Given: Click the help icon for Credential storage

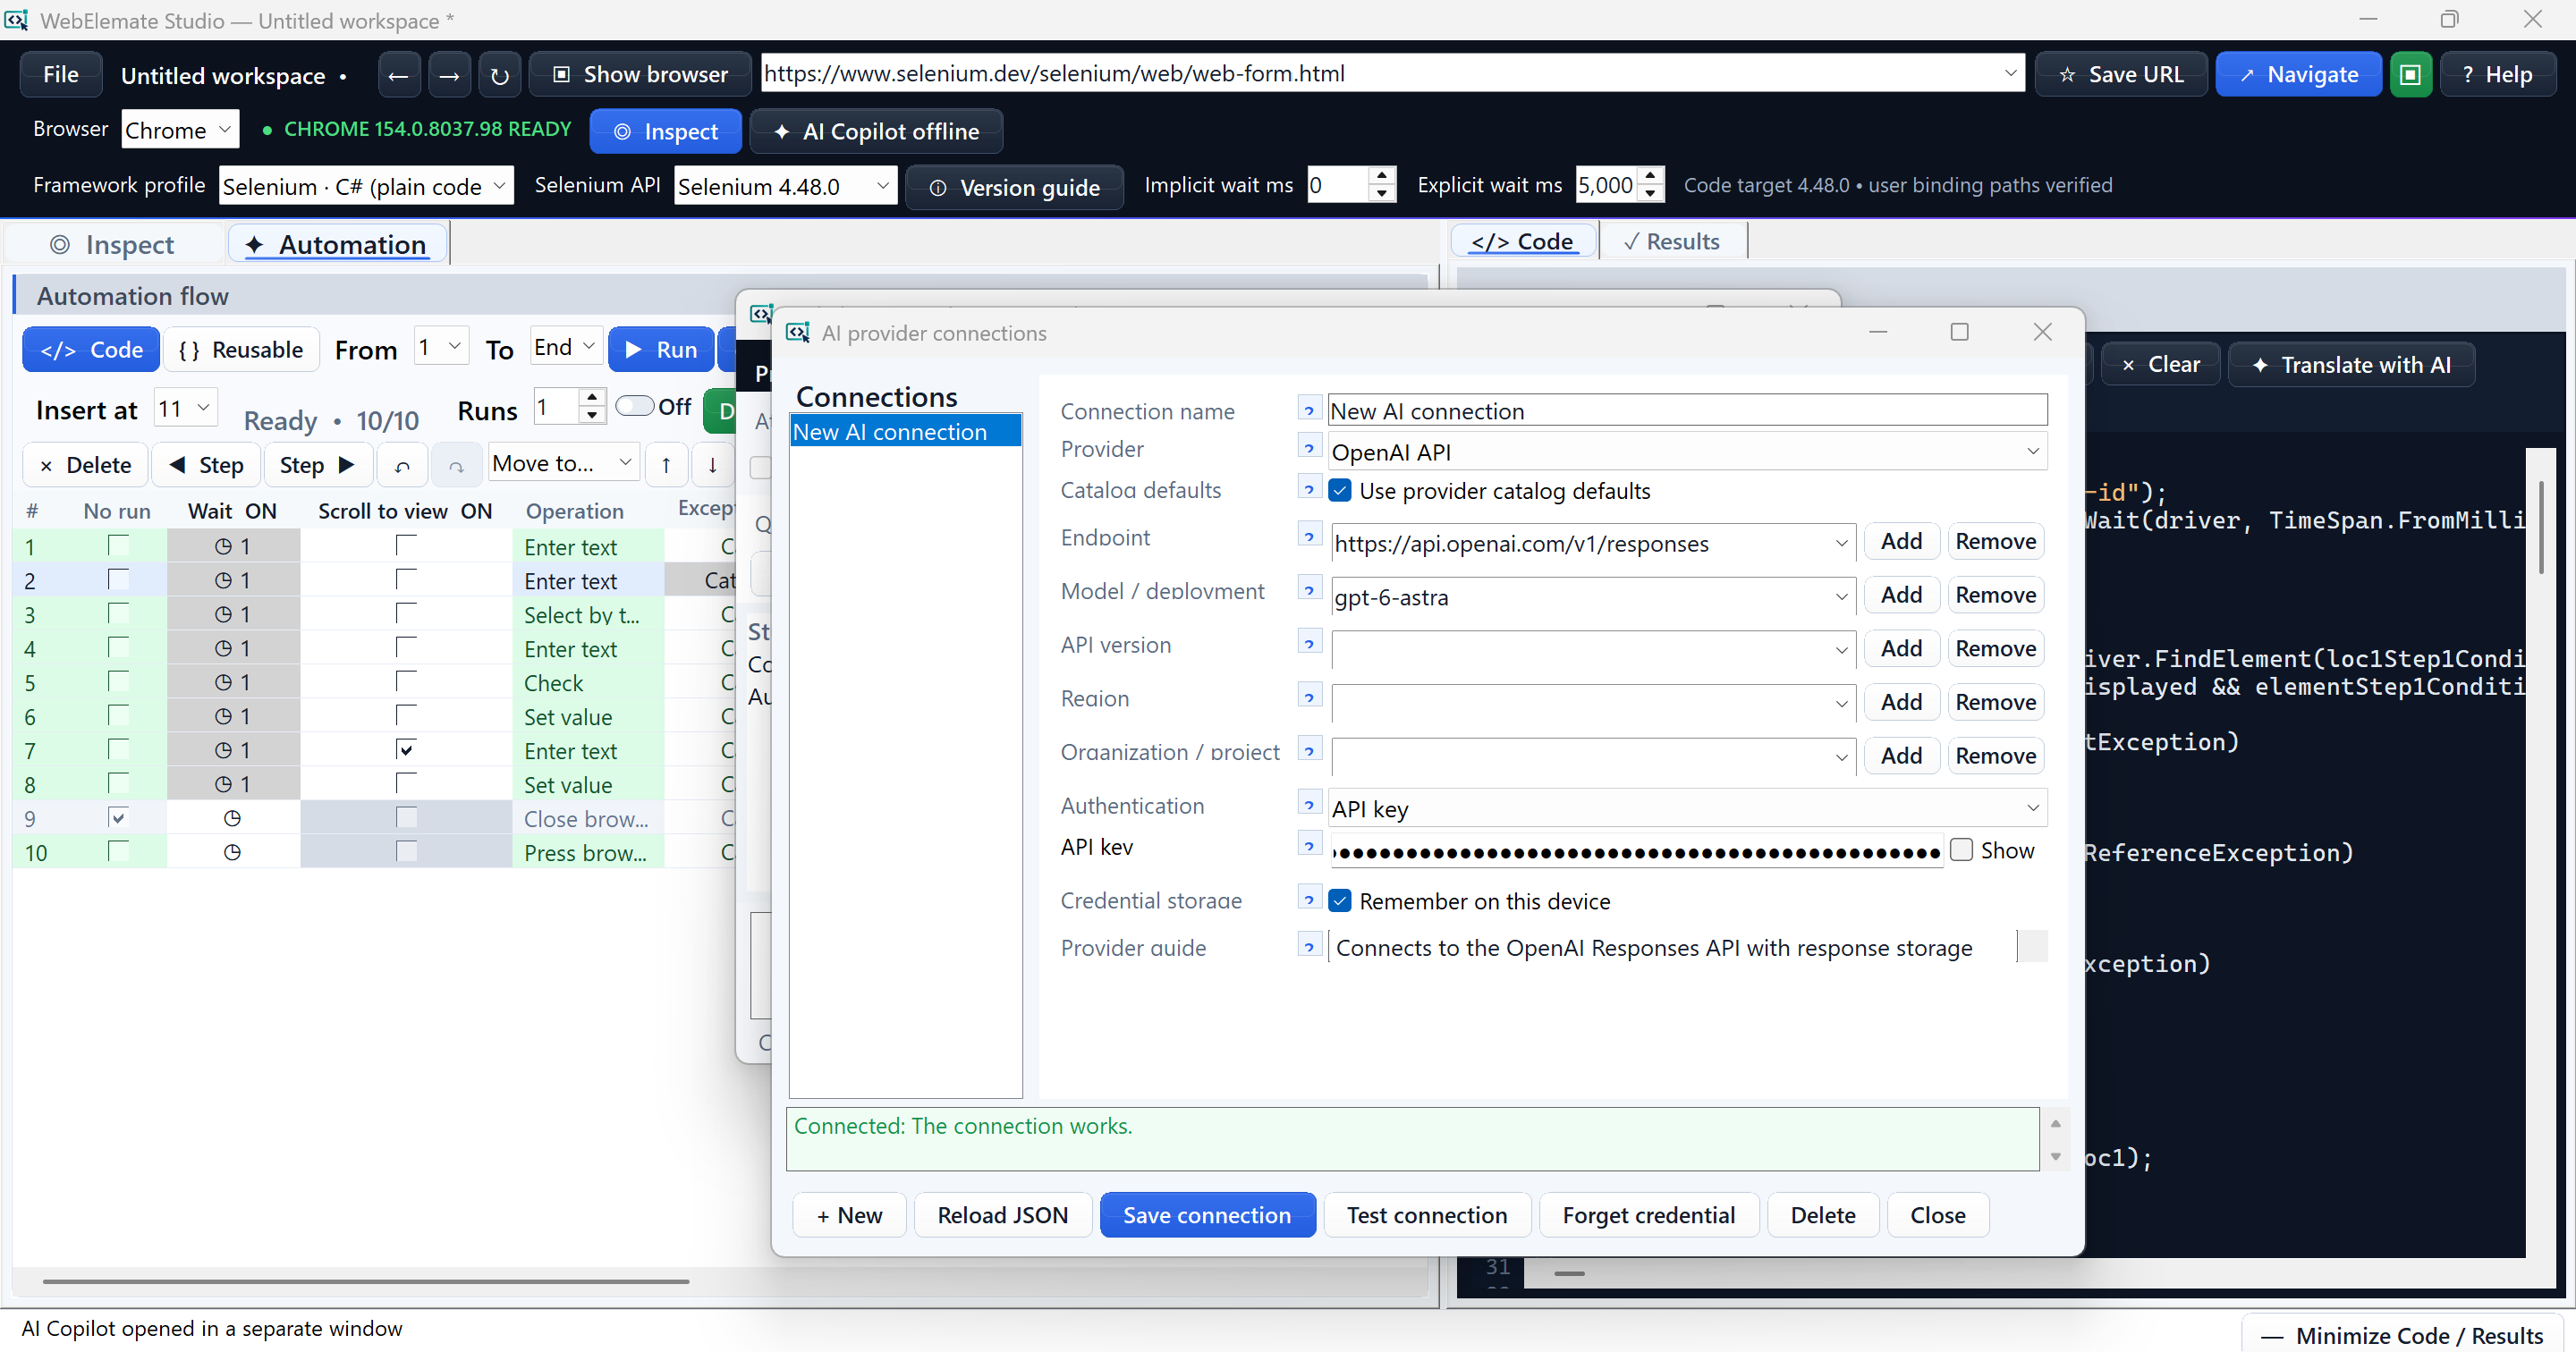Looking at the screenshot, I should [x=1309, y=899].
